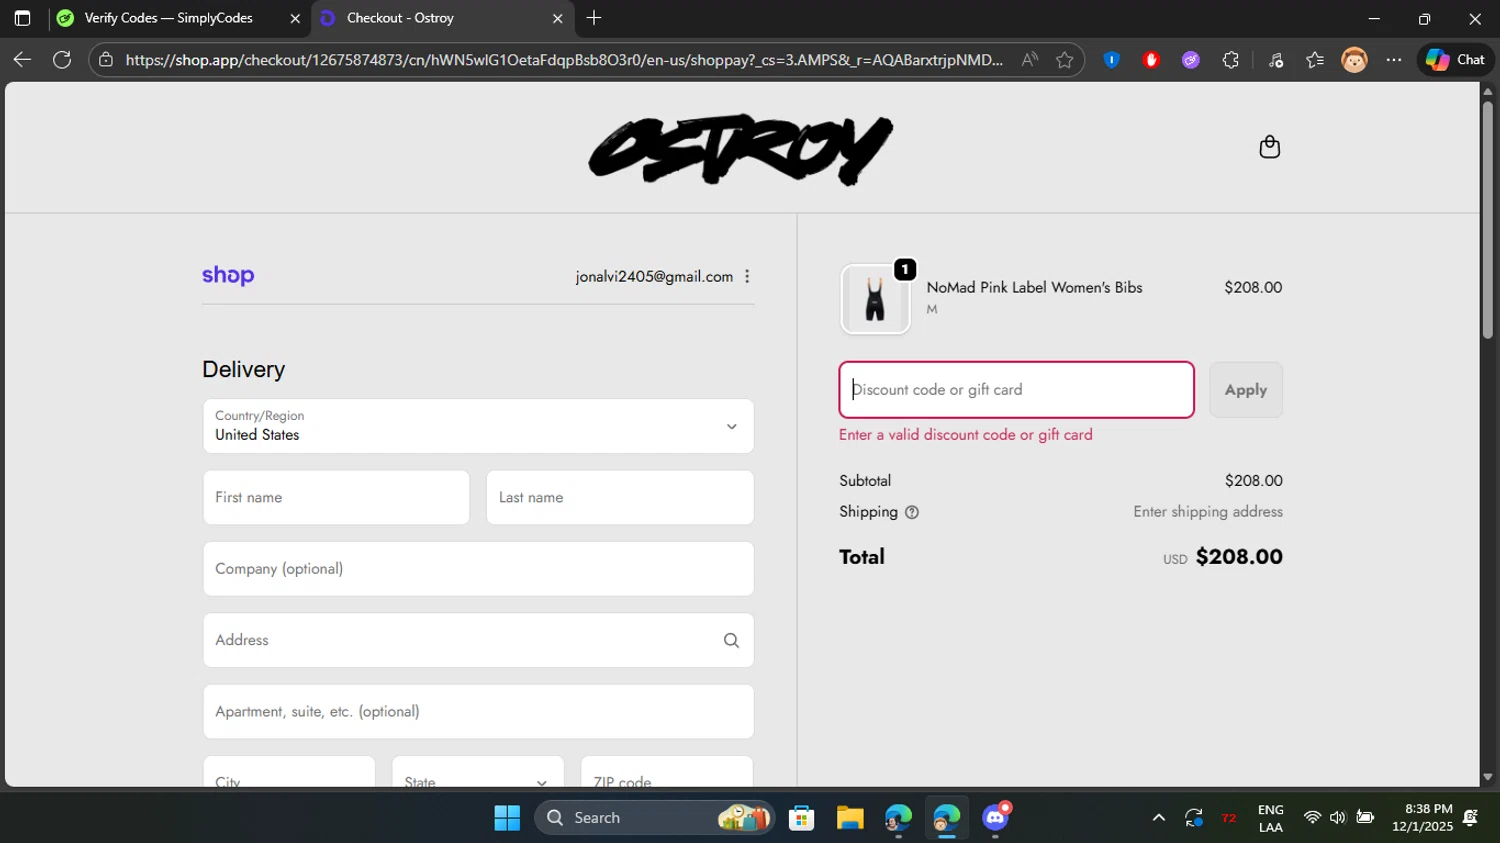1500x843 pixels.
Task: Open the shopping bag cart icon
Action: (1269, 147)
